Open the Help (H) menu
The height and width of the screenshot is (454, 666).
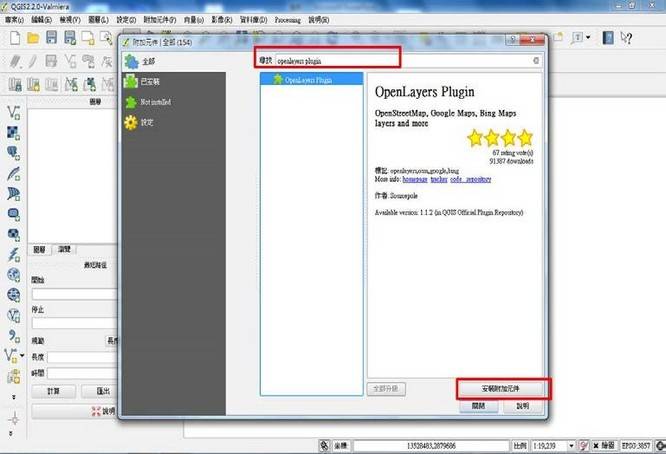319,20
